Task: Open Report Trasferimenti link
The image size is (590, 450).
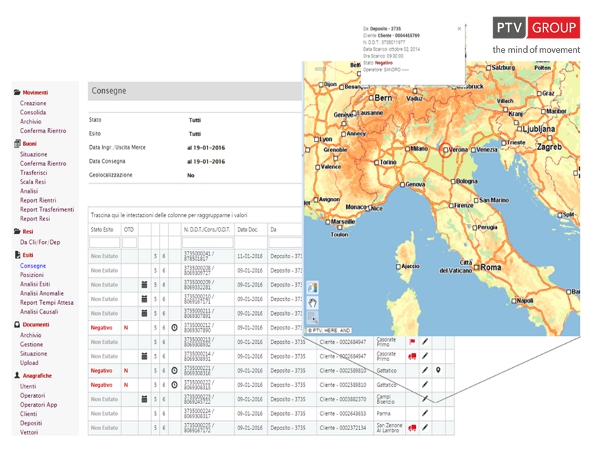Action: coord(47,210)
